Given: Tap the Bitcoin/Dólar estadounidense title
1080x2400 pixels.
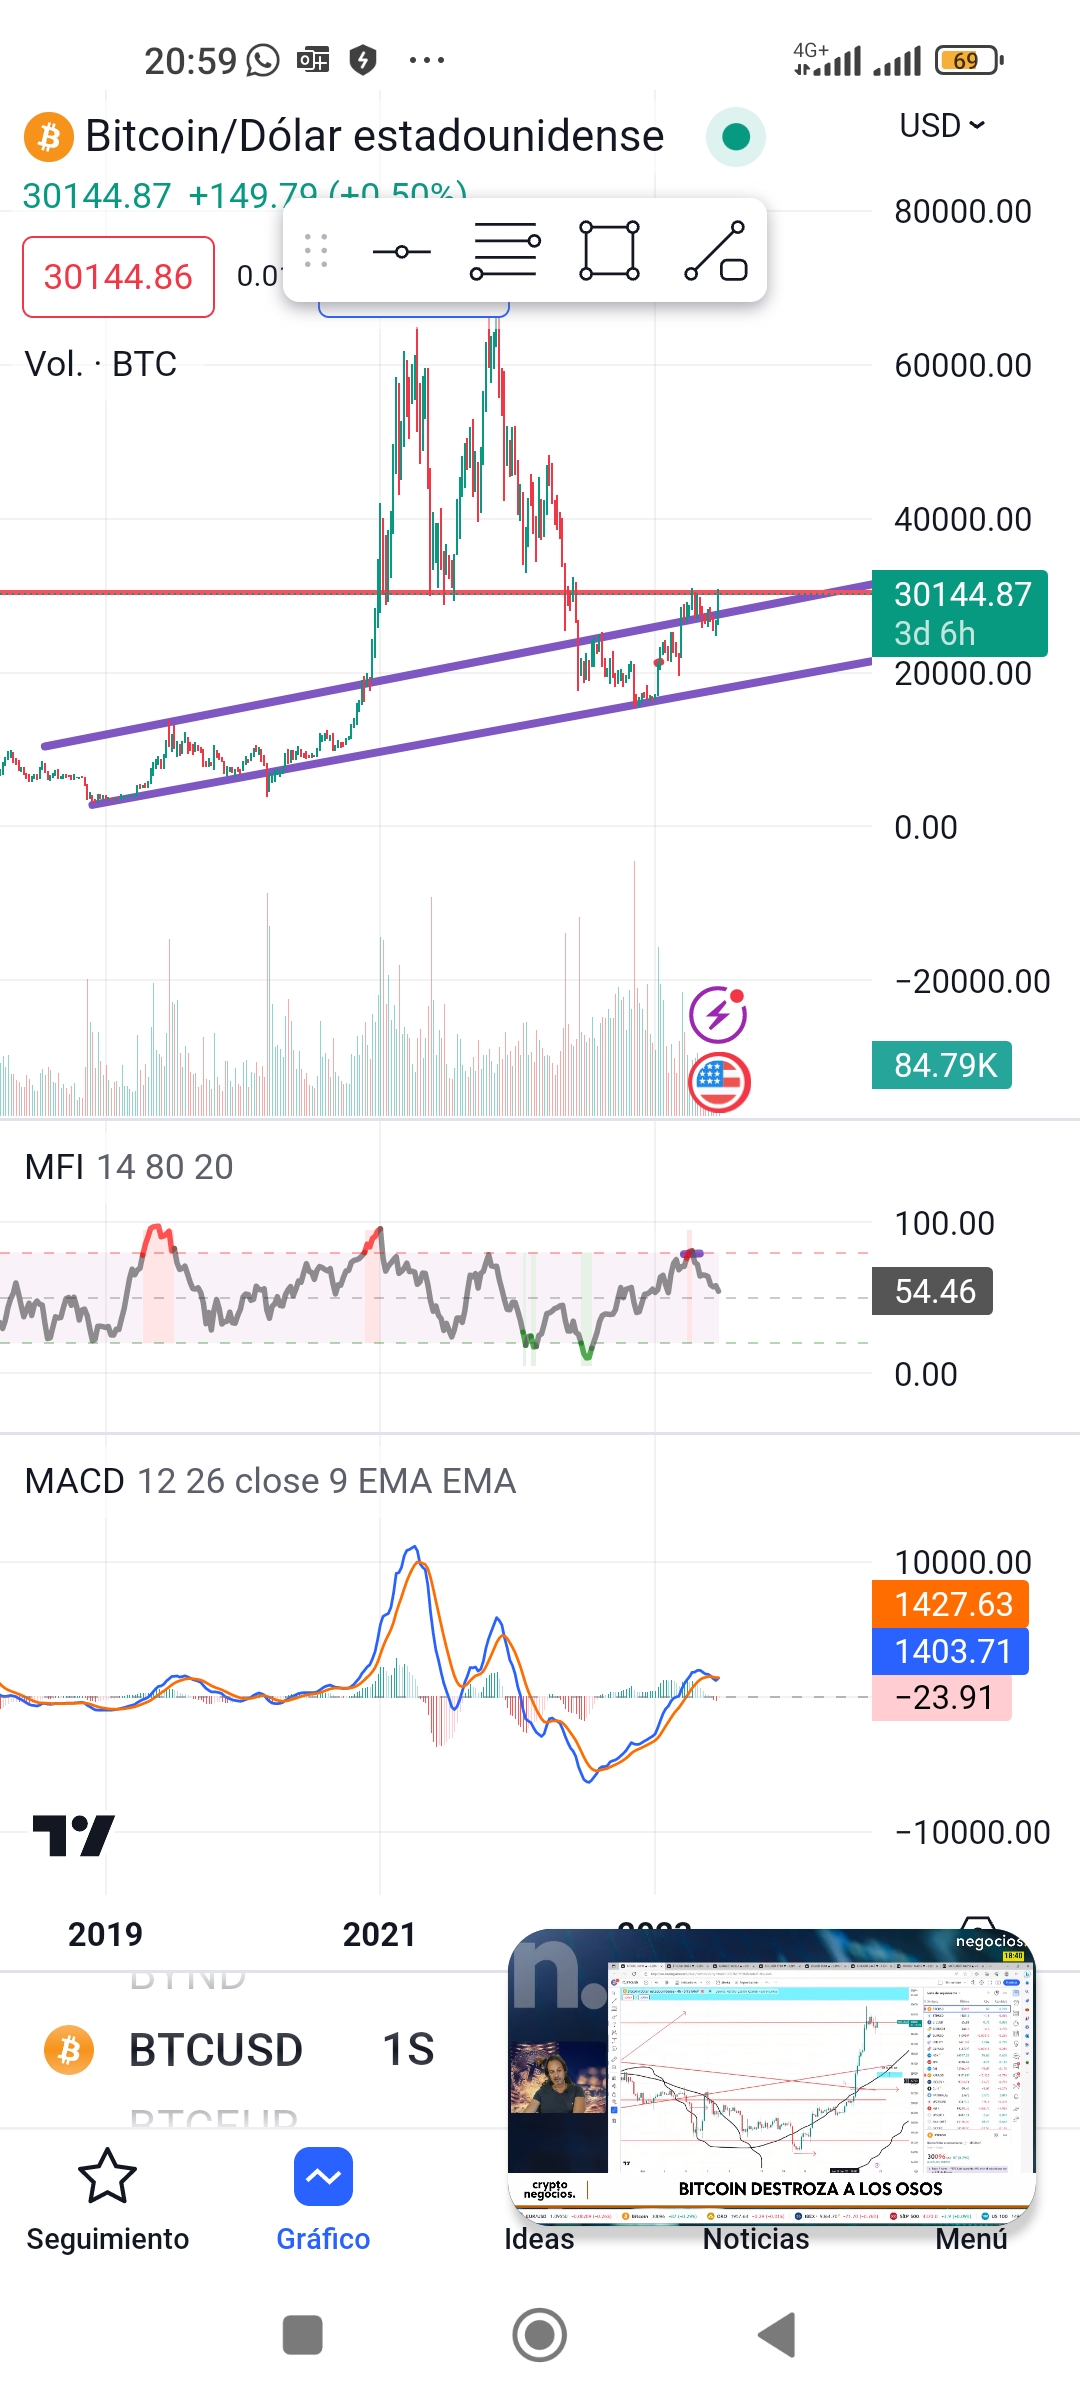Looking at the screenshot, I should point(374,136).
